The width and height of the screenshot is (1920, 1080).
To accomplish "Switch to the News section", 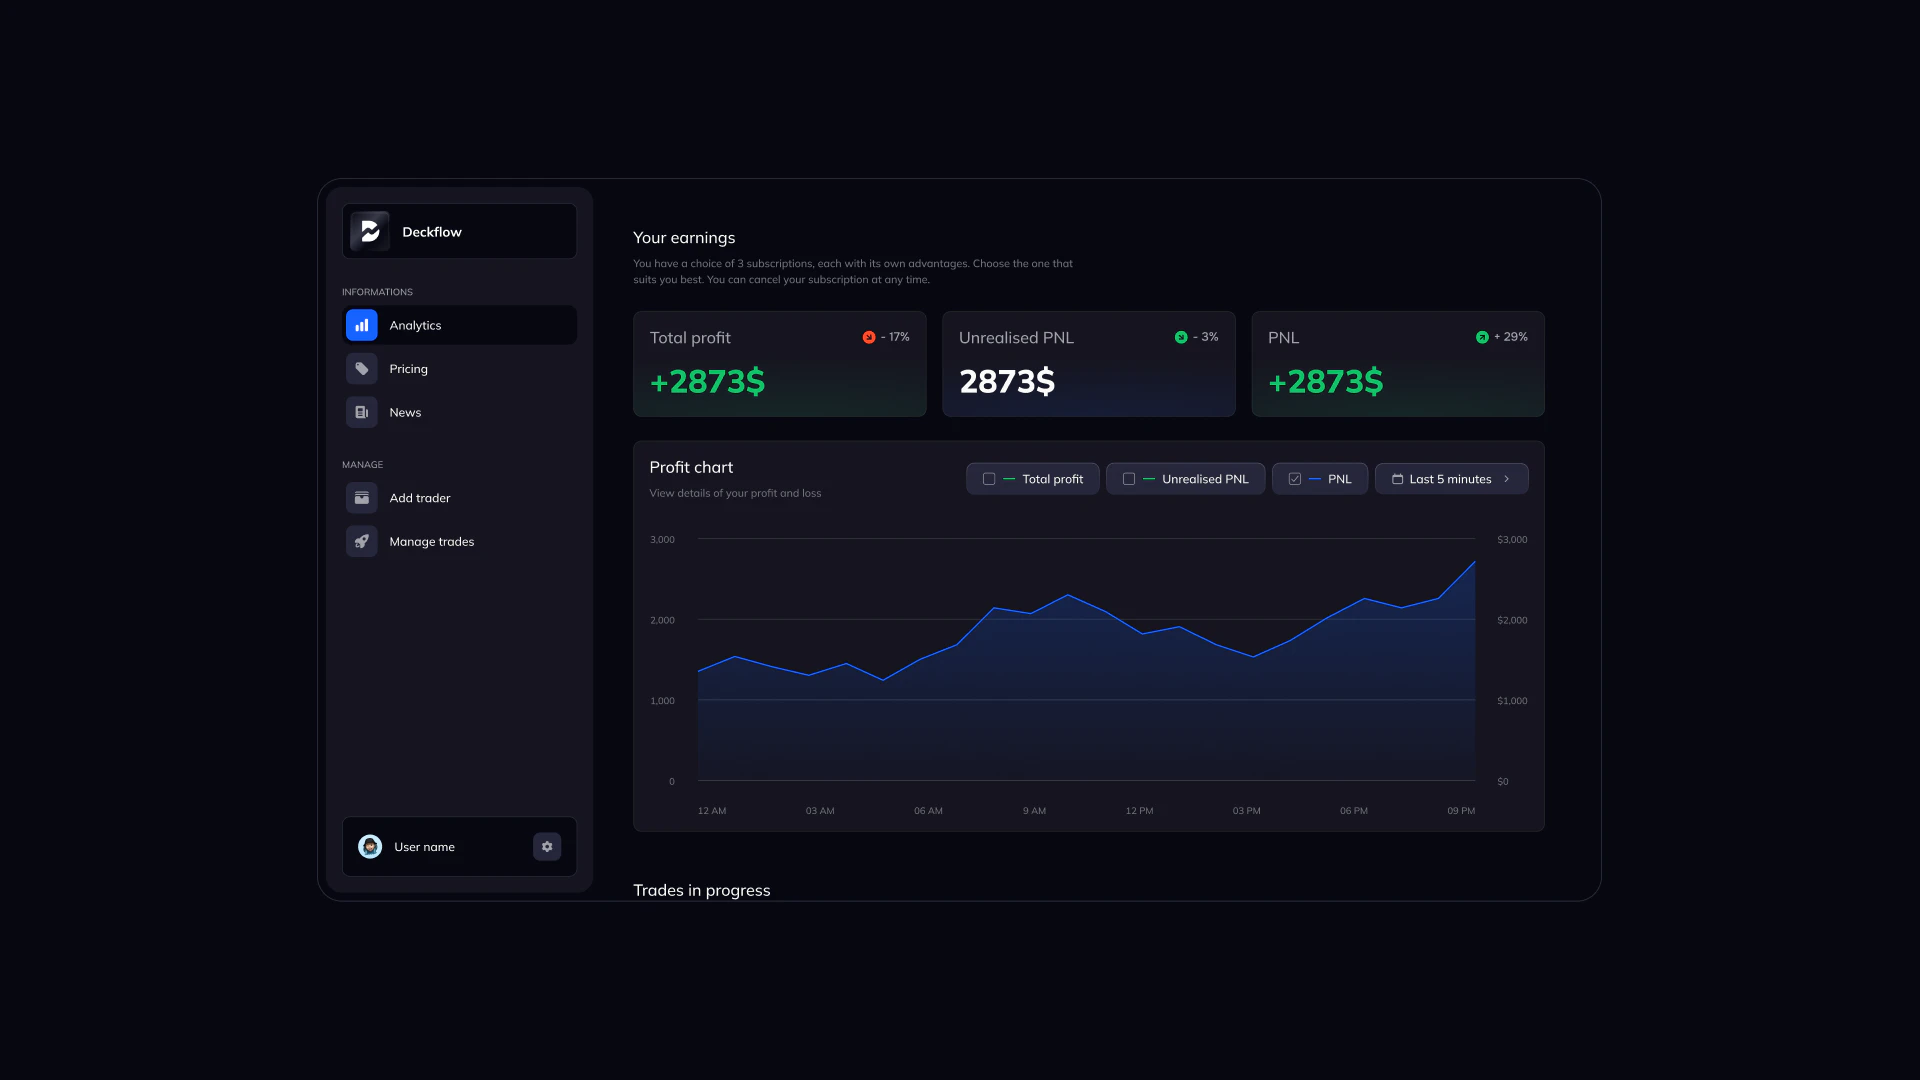I will pyautogui.click(x=405, y=412).
